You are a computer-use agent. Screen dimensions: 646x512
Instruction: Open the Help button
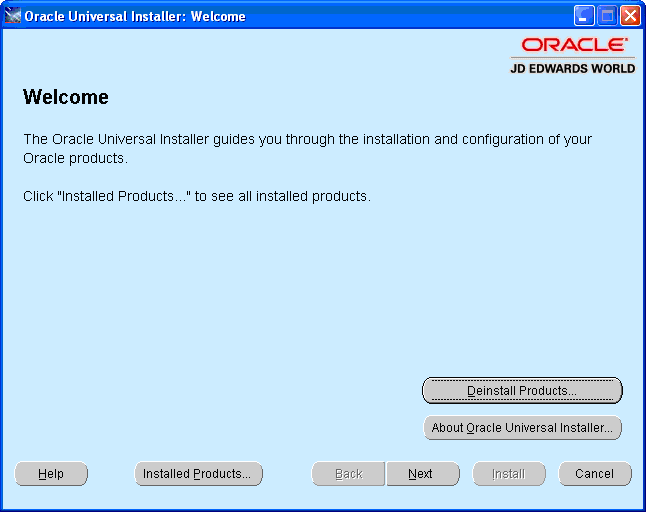51,474
